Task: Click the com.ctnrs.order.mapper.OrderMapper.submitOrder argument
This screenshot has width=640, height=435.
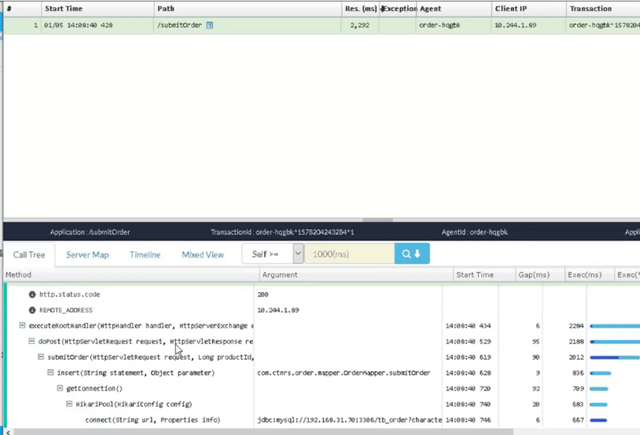Action: point(344,373)
